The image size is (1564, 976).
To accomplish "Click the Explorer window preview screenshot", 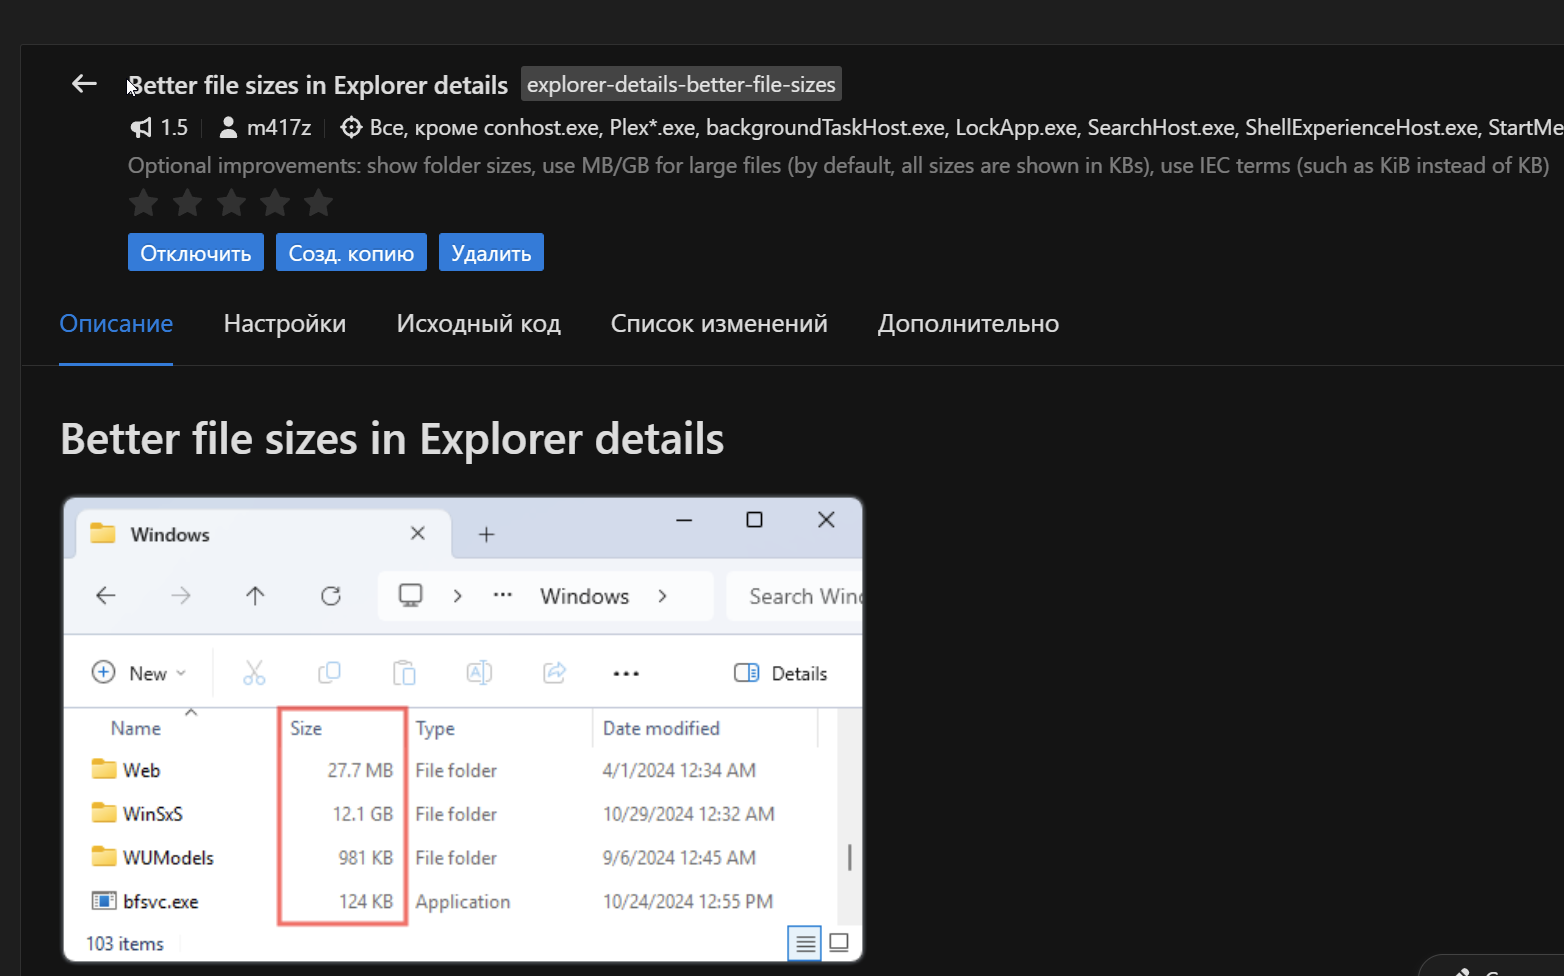I will pos(463,730).
